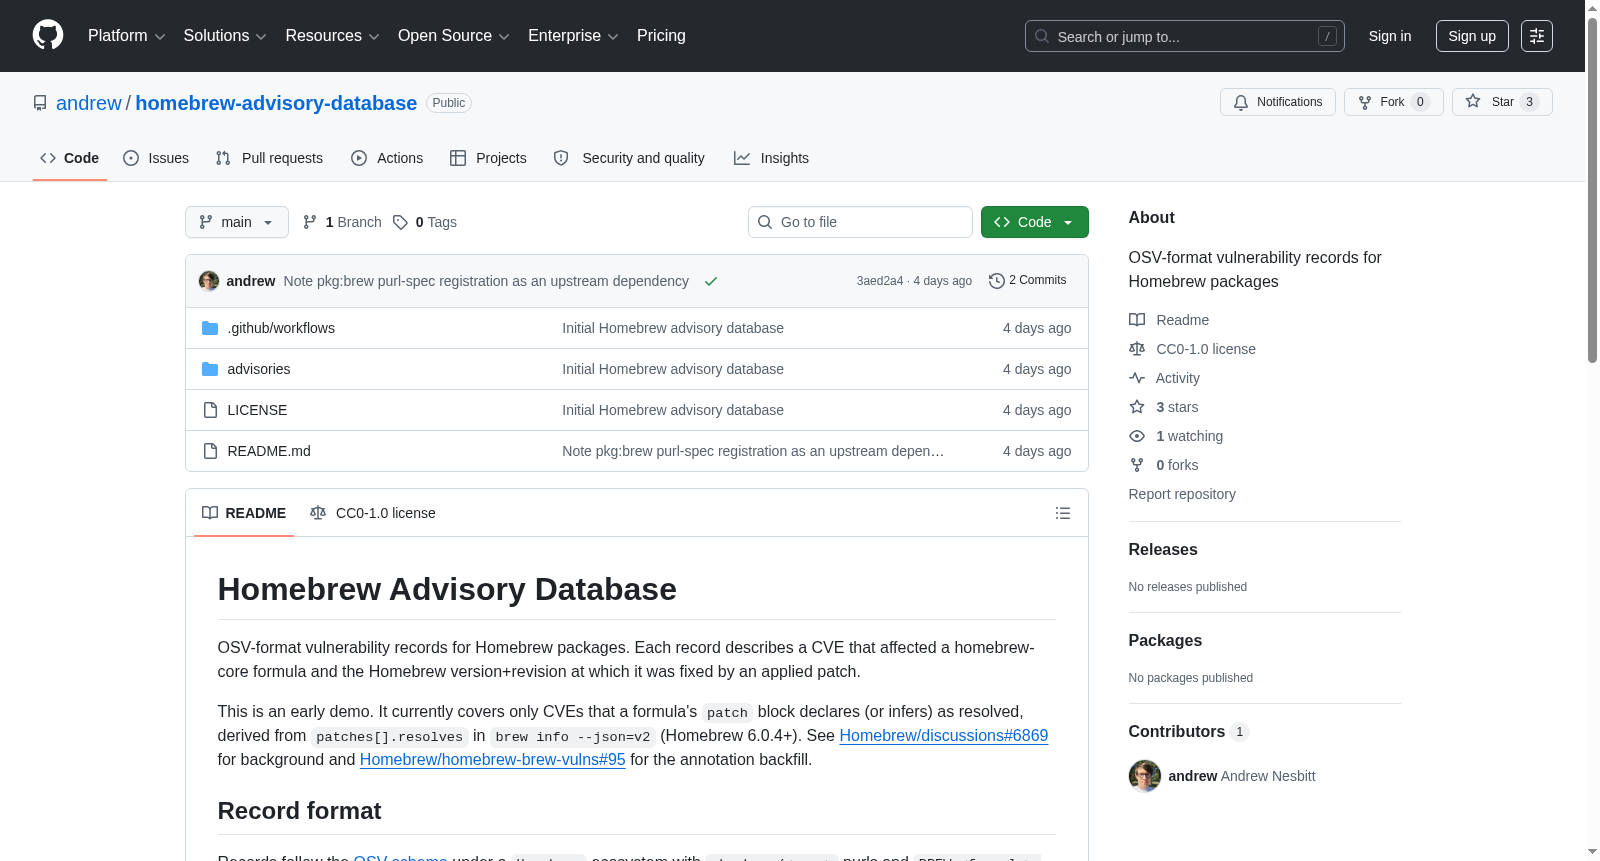Open the GitHub homepage logo
The height and width of the screenshot is (861, 1600).
click(48, 35)
